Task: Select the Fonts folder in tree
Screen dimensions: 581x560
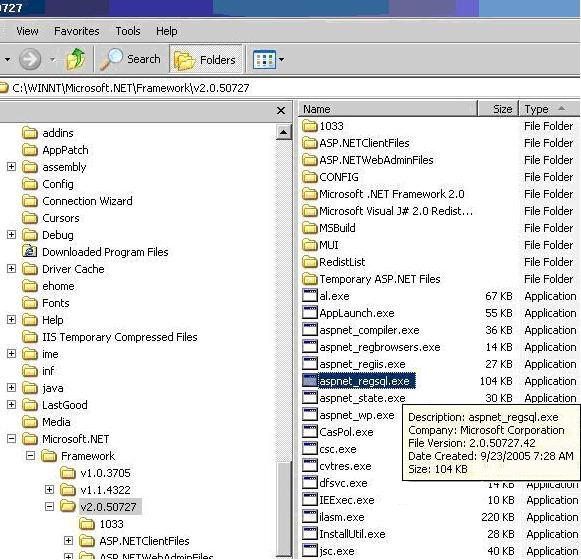Action: (45, 303)
